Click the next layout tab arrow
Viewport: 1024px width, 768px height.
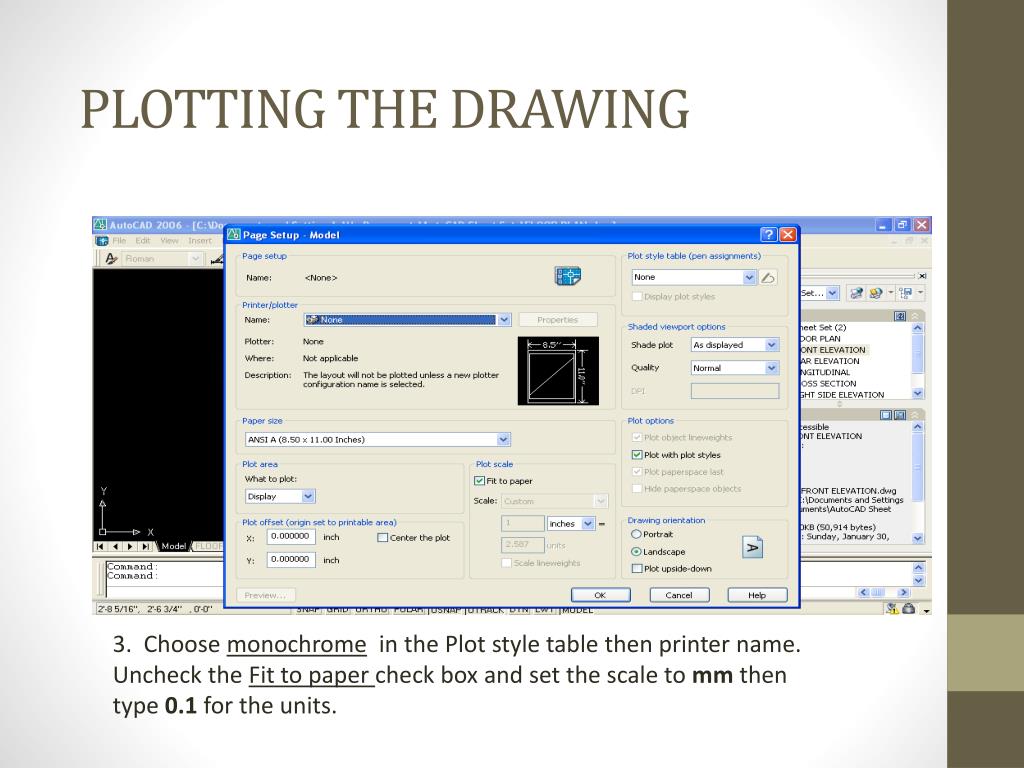point(131,546)
